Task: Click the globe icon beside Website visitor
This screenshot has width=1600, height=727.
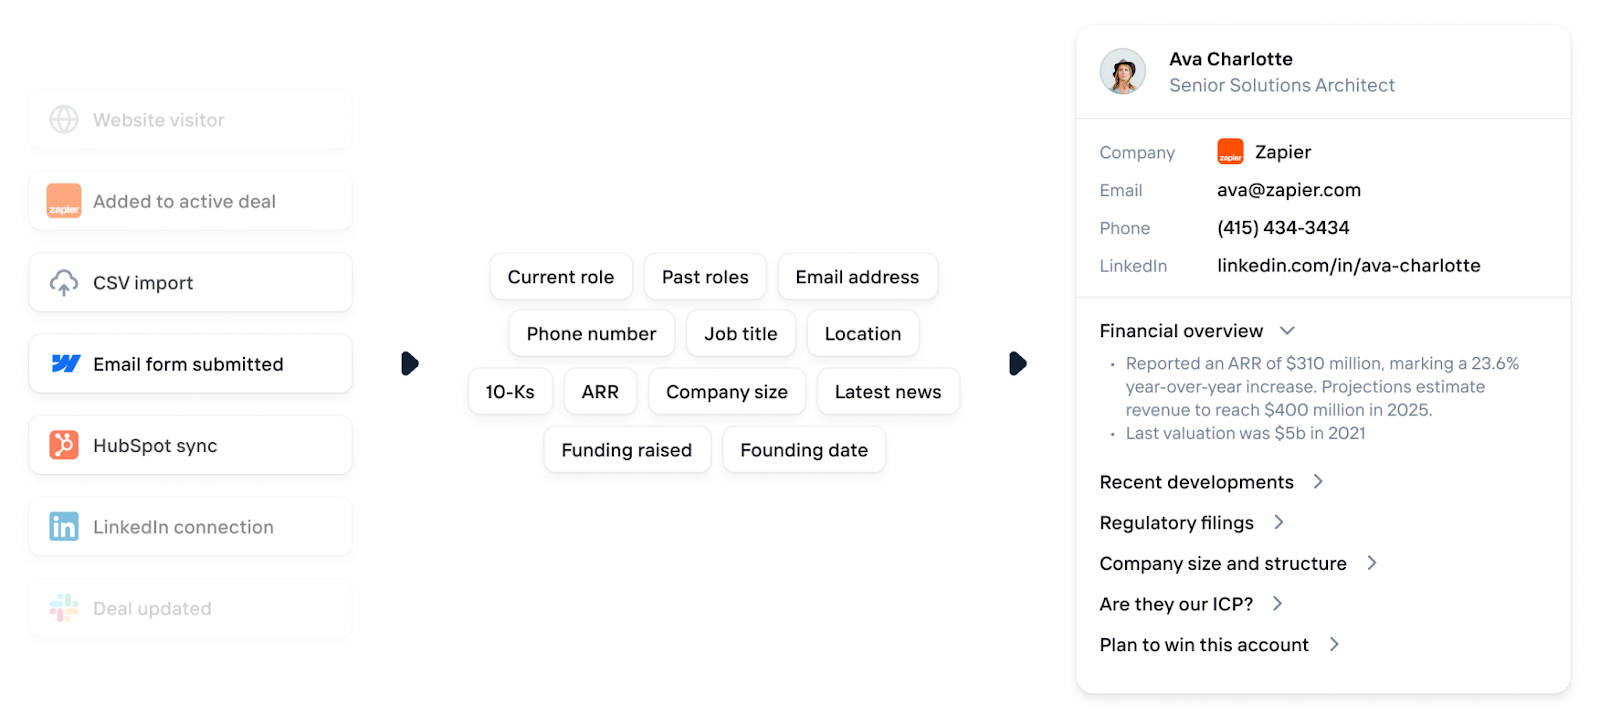Action: pos(64,120)
